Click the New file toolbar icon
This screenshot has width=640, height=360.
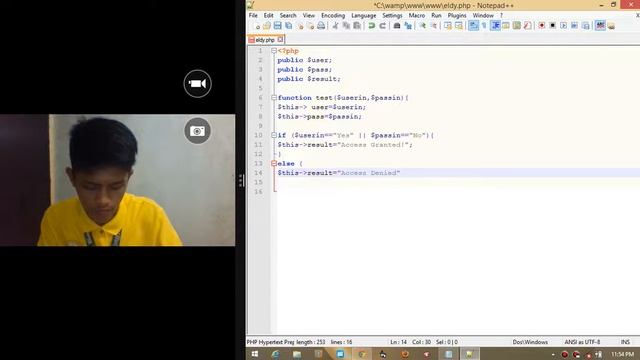point(257,26)
